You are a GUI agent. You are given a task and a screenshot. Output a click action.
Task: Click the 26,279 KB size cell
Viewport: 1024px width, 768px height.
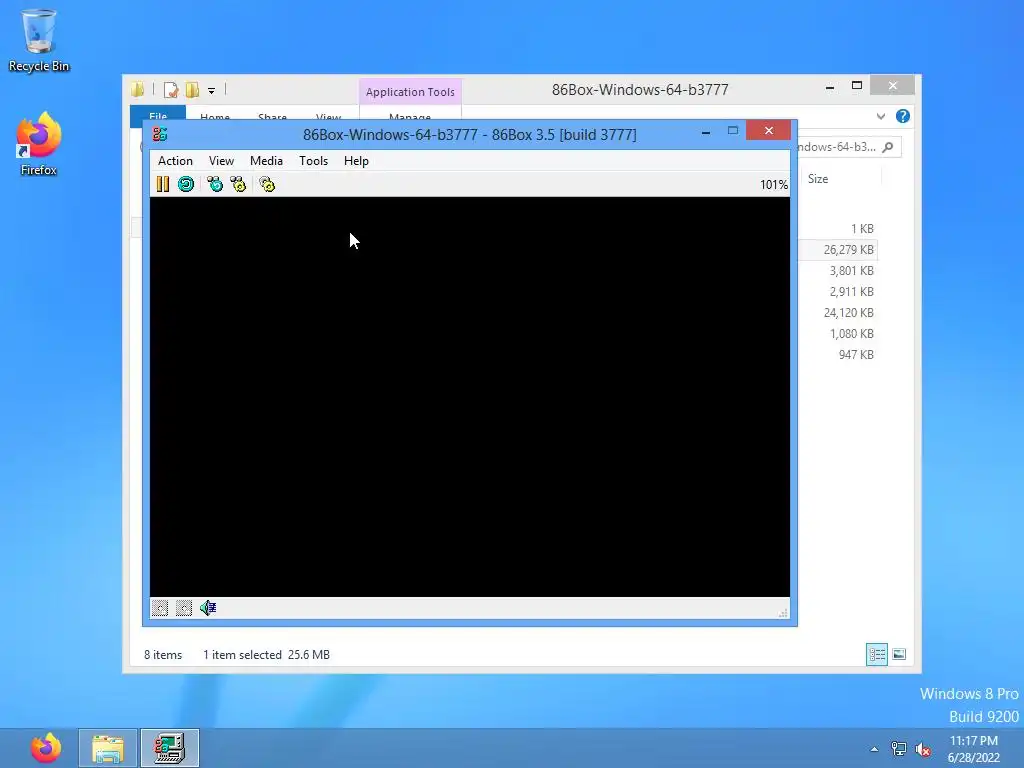(848, 249)
